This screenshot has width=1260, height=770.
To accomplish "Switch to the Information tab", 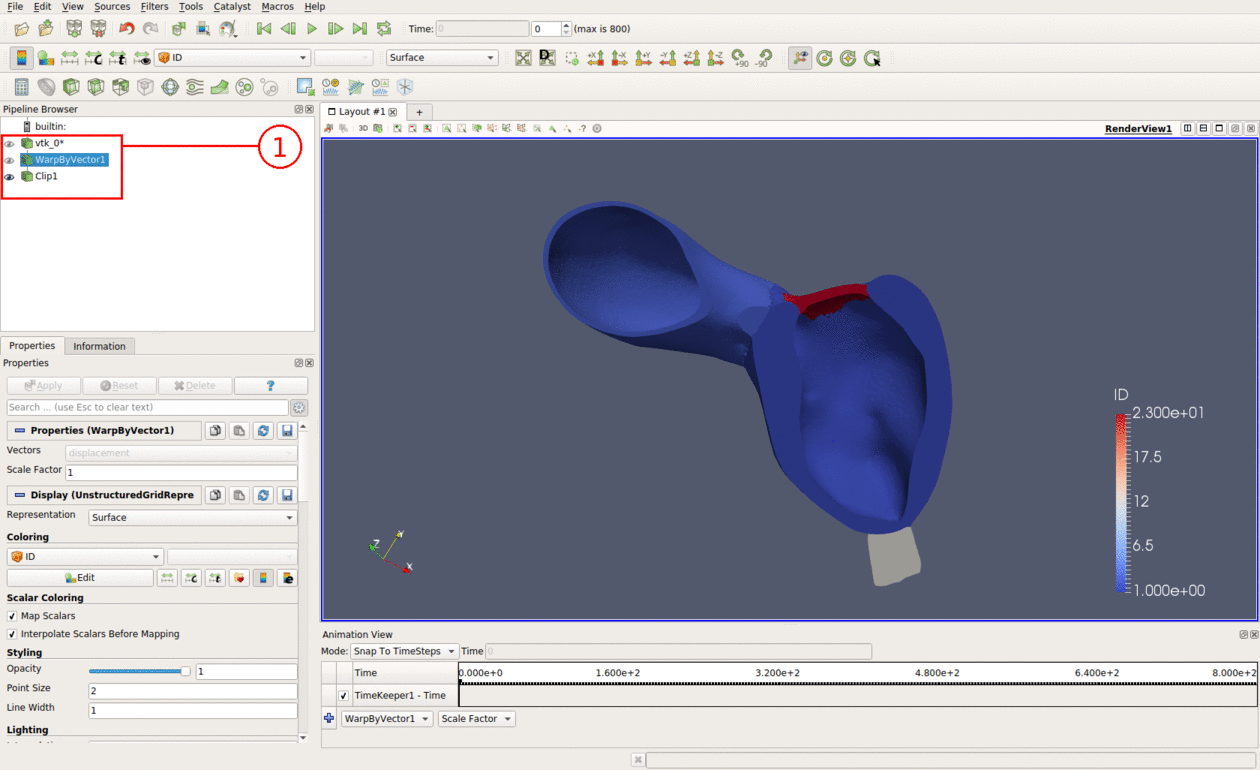I will pyautogui.click(x=99, y=346).
